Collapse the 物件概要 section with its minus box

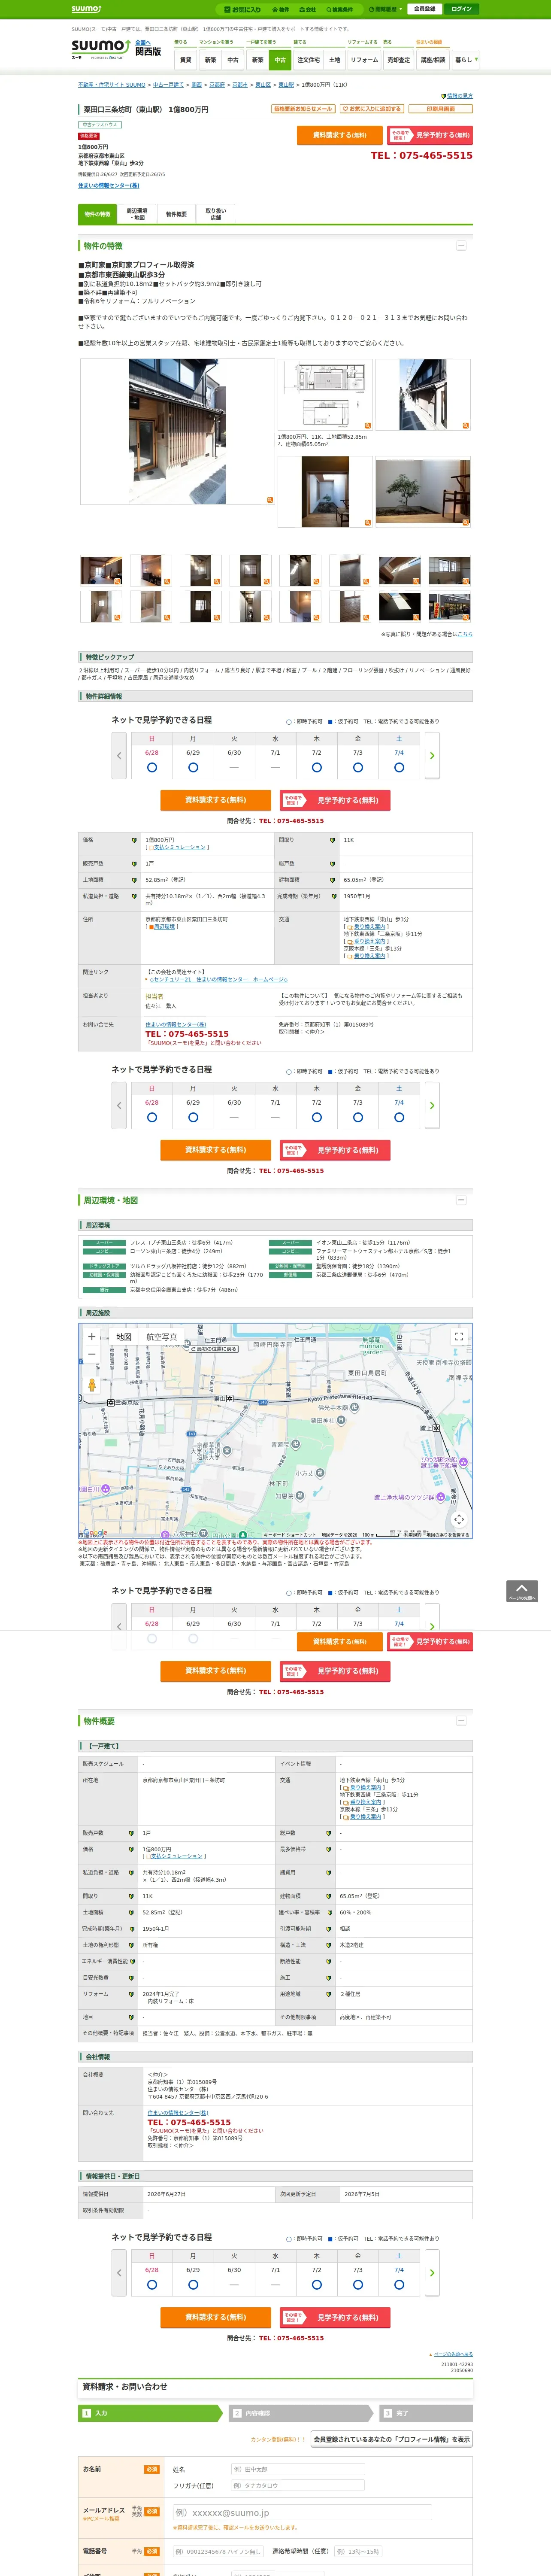[x=461, y=1721]
